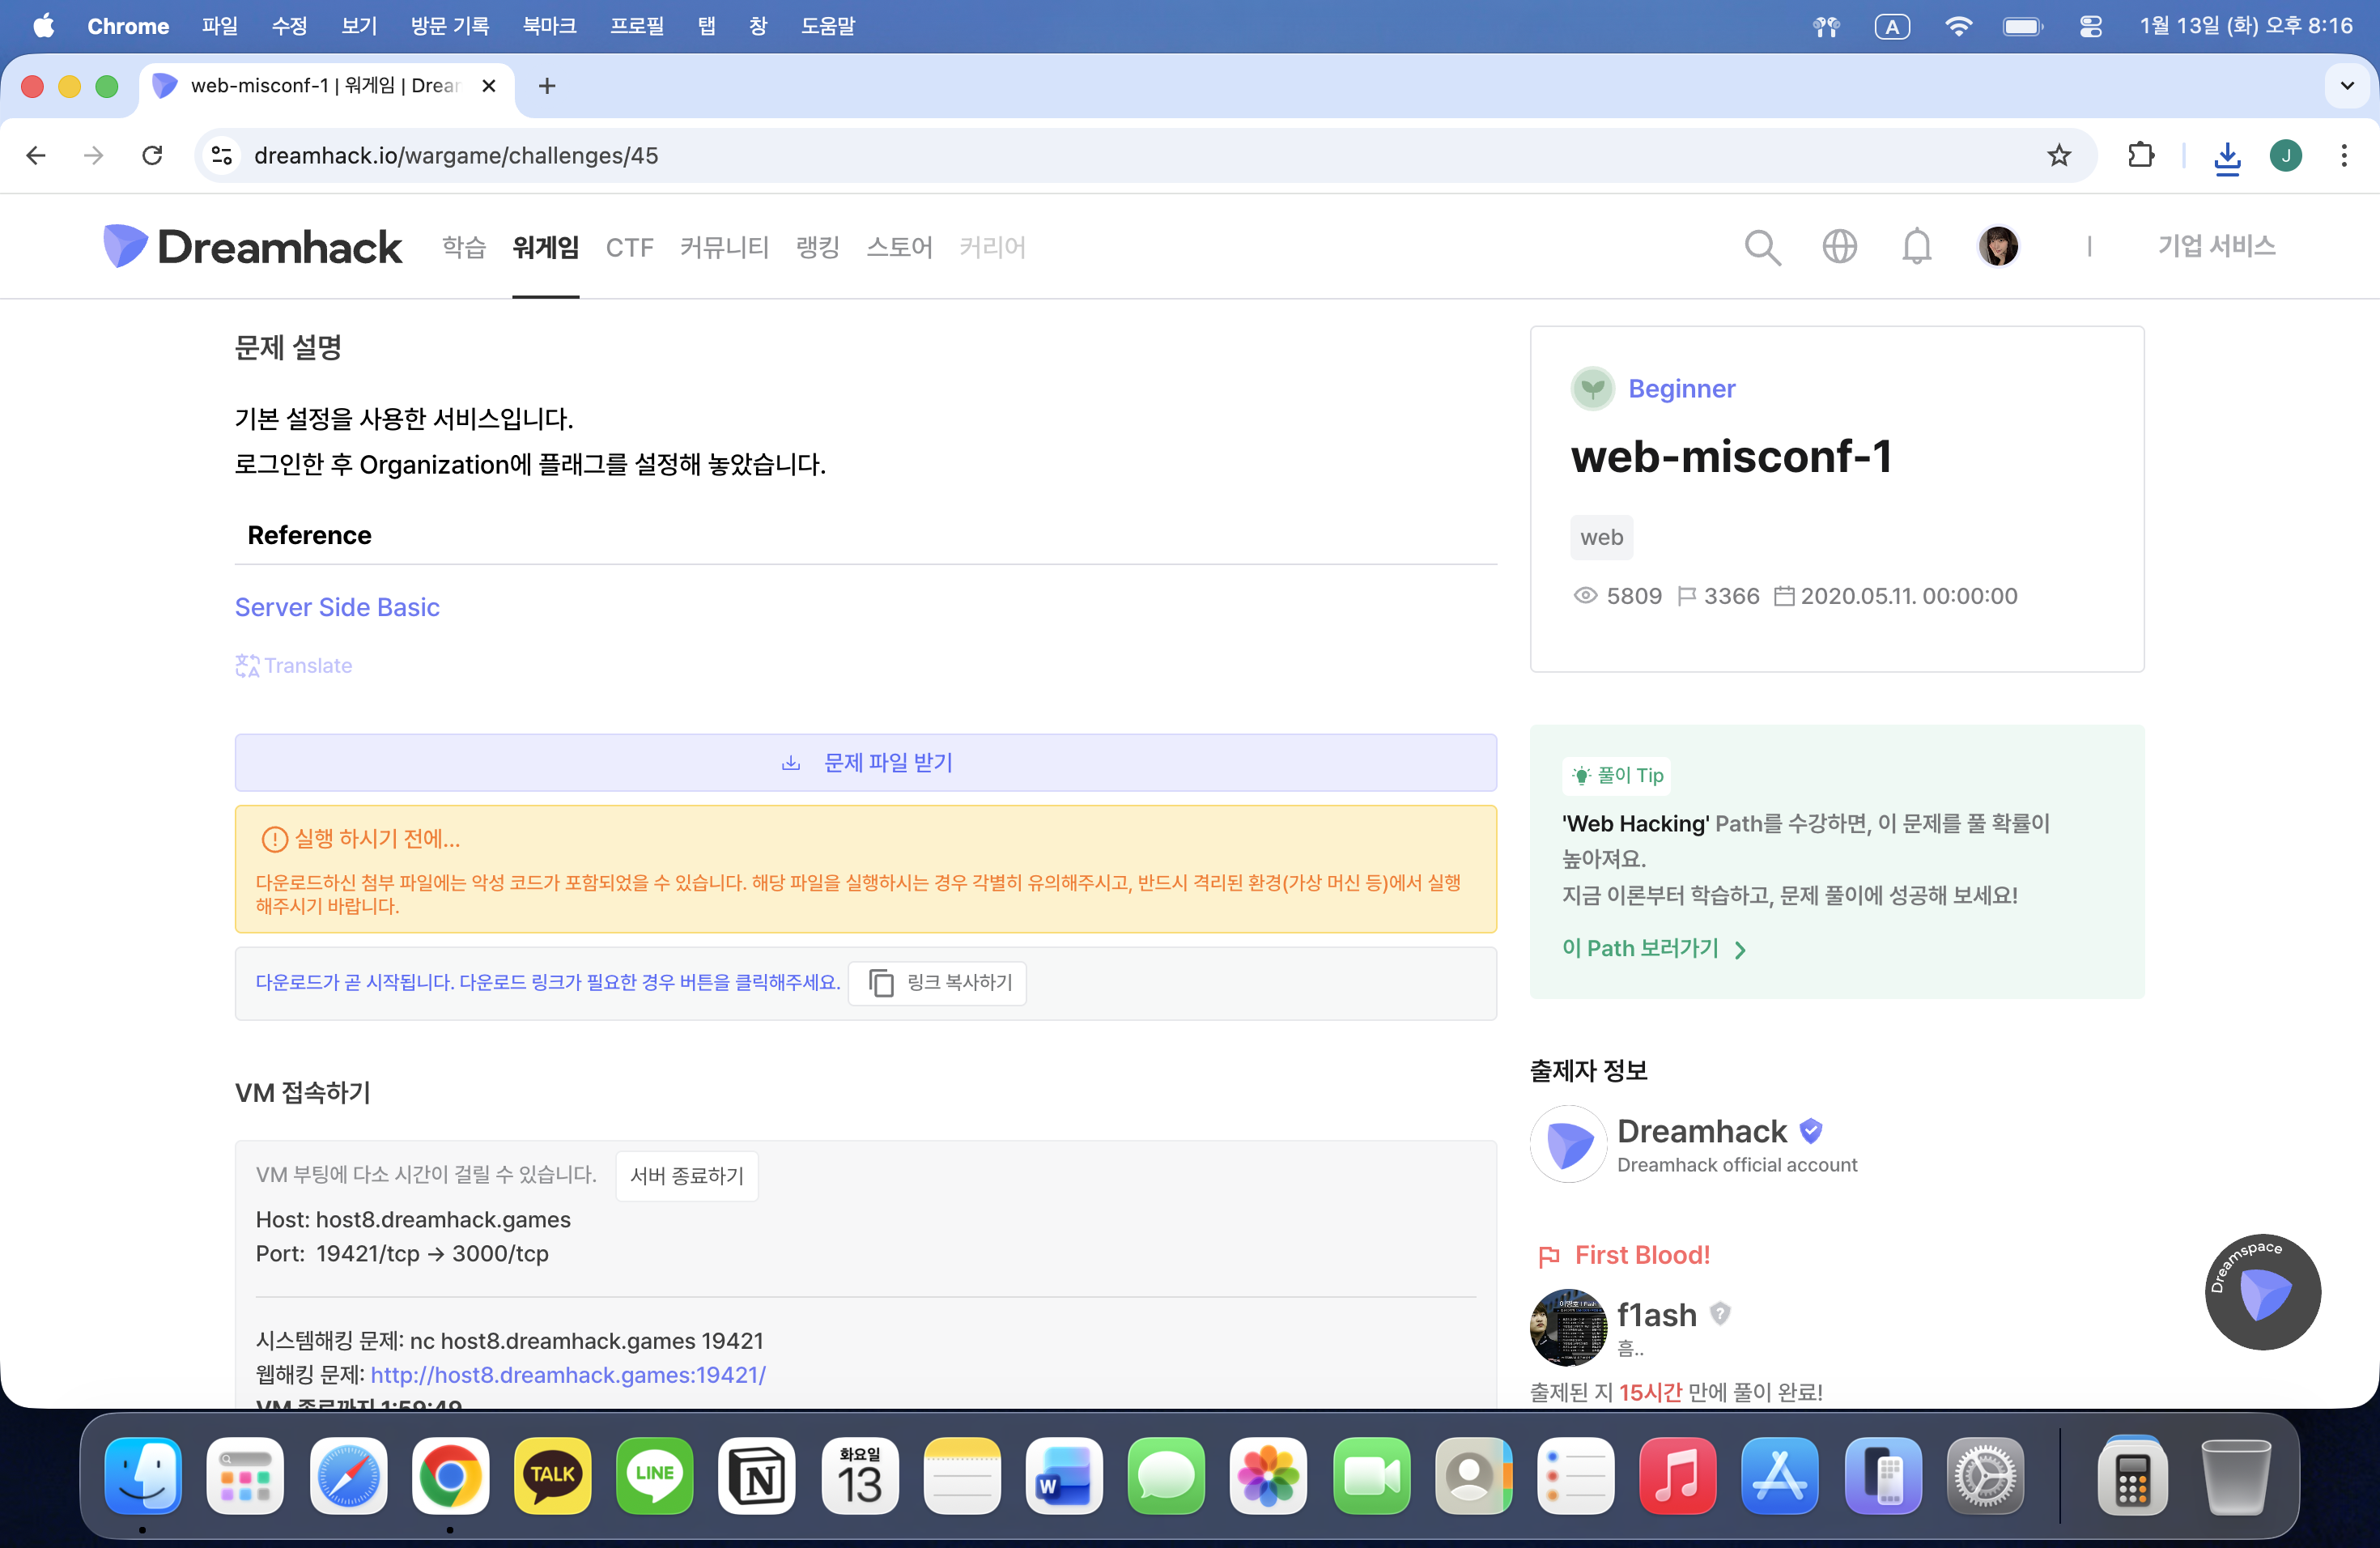2380x1548 pixels.
Task: Click the 문제 파일 받기 download button
Action: (865, 763)
